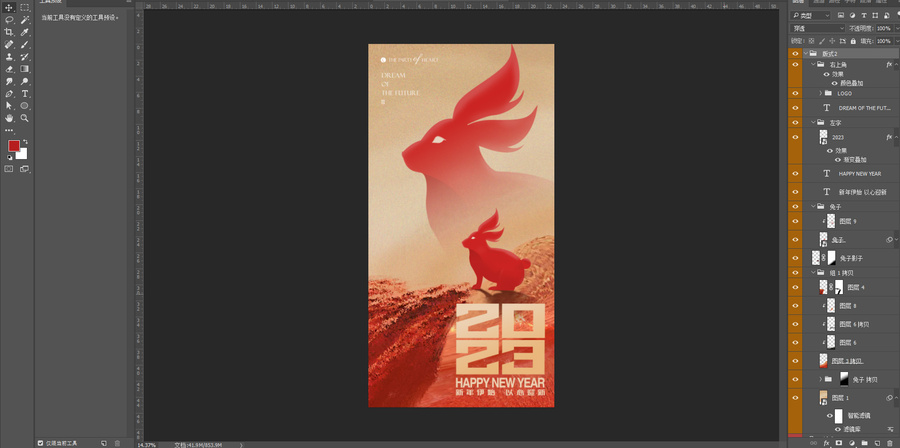Select the Rectangular Marquee tool

[x=25, y=8]
